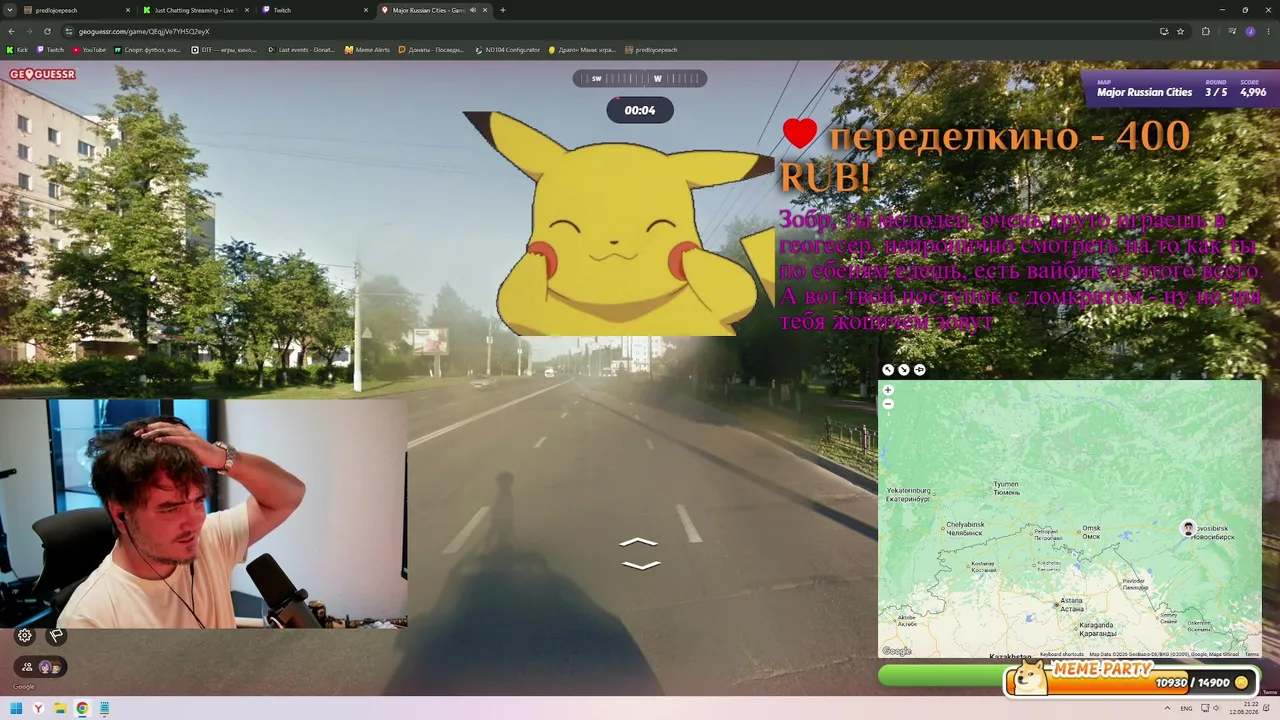1280x720 pixels.
Task: Click Tyumen label on the map
Action: pyautogui.click(x=1006, y=488)
